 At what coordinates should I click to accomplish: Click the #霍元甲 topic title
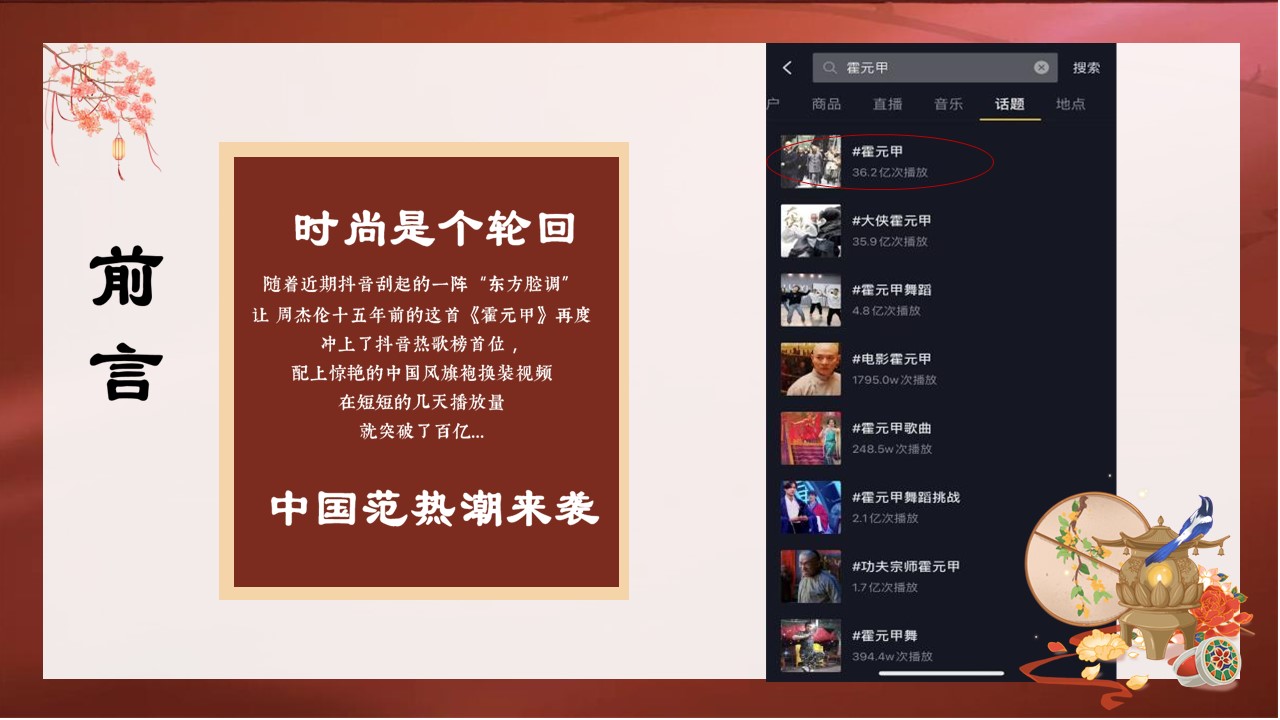(x=878, y=152)
